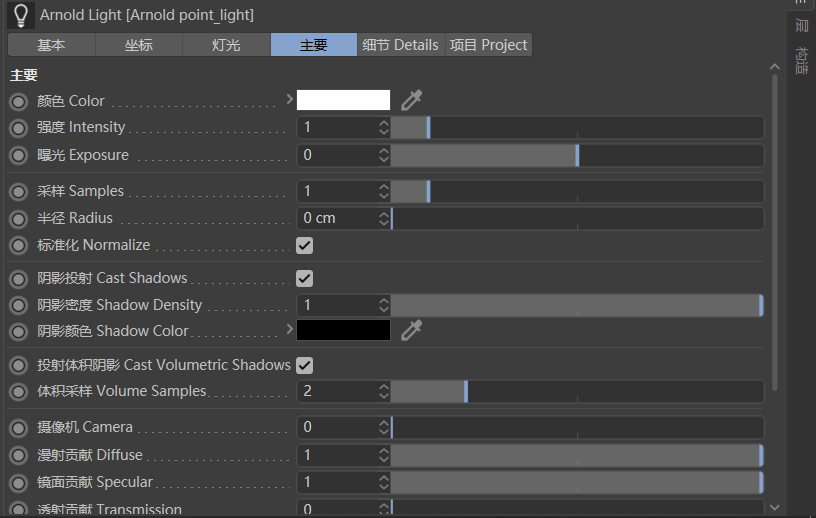The image size is (816, 518).
Task: Toggle the Diffuse keyframe dot
Action: (x=18, y=456)
